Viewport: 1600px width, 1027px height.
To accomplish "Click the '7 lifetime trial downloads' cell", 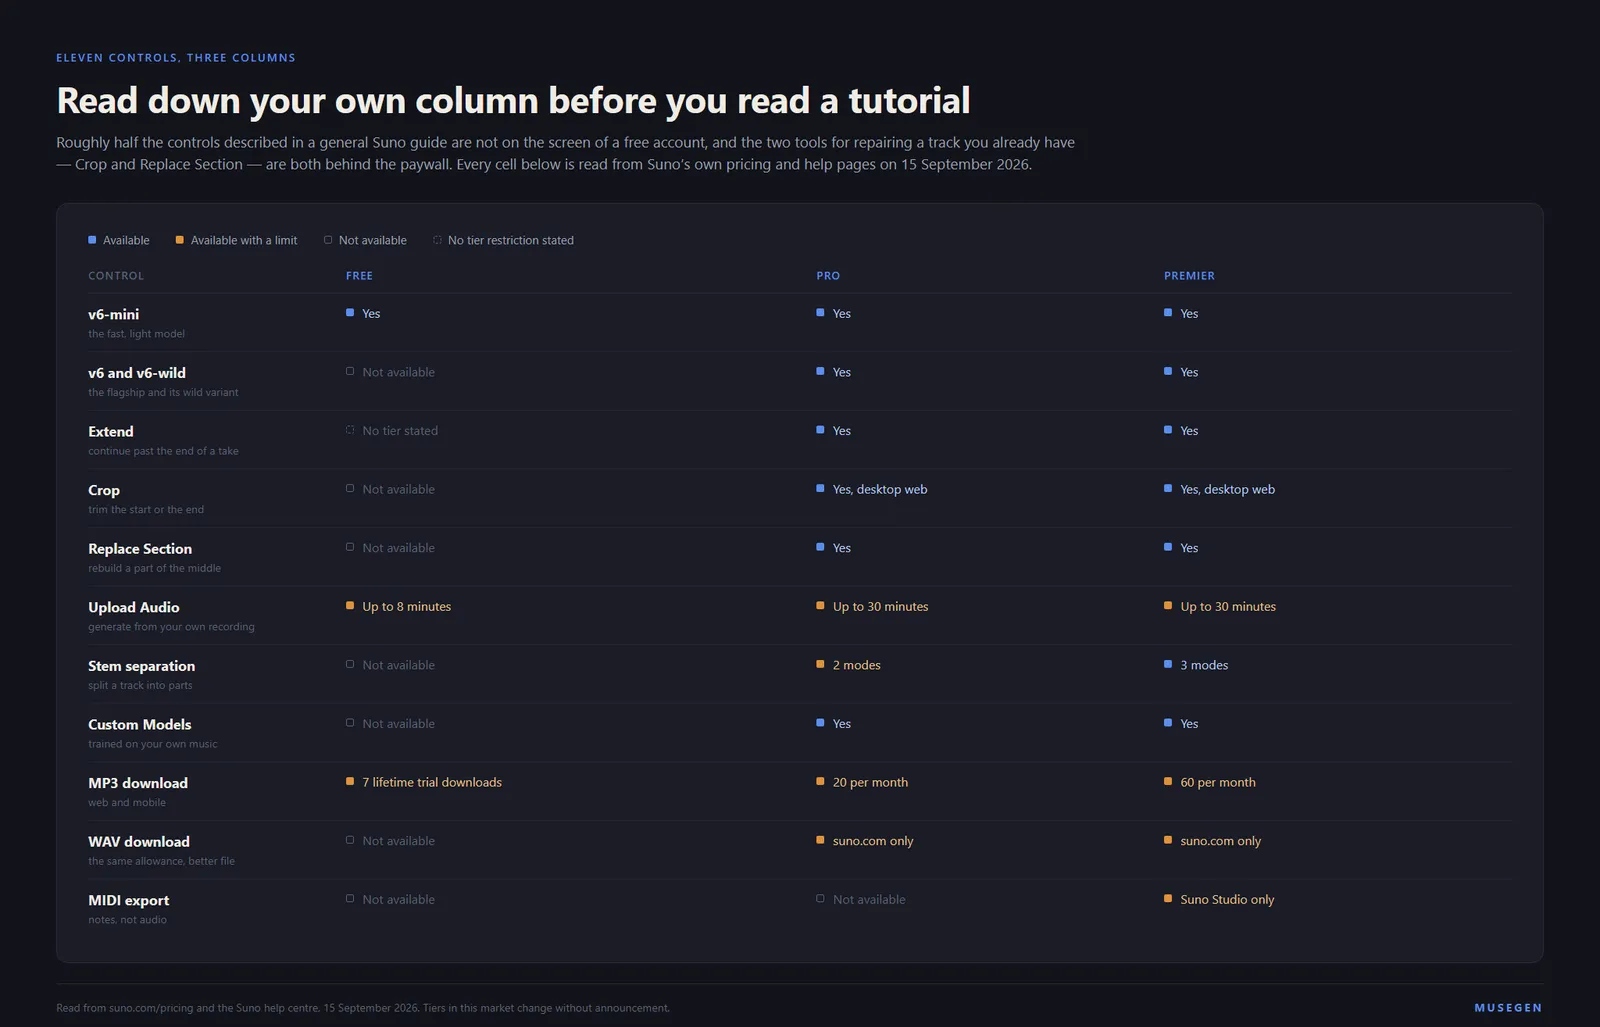I will coord(424,783).
